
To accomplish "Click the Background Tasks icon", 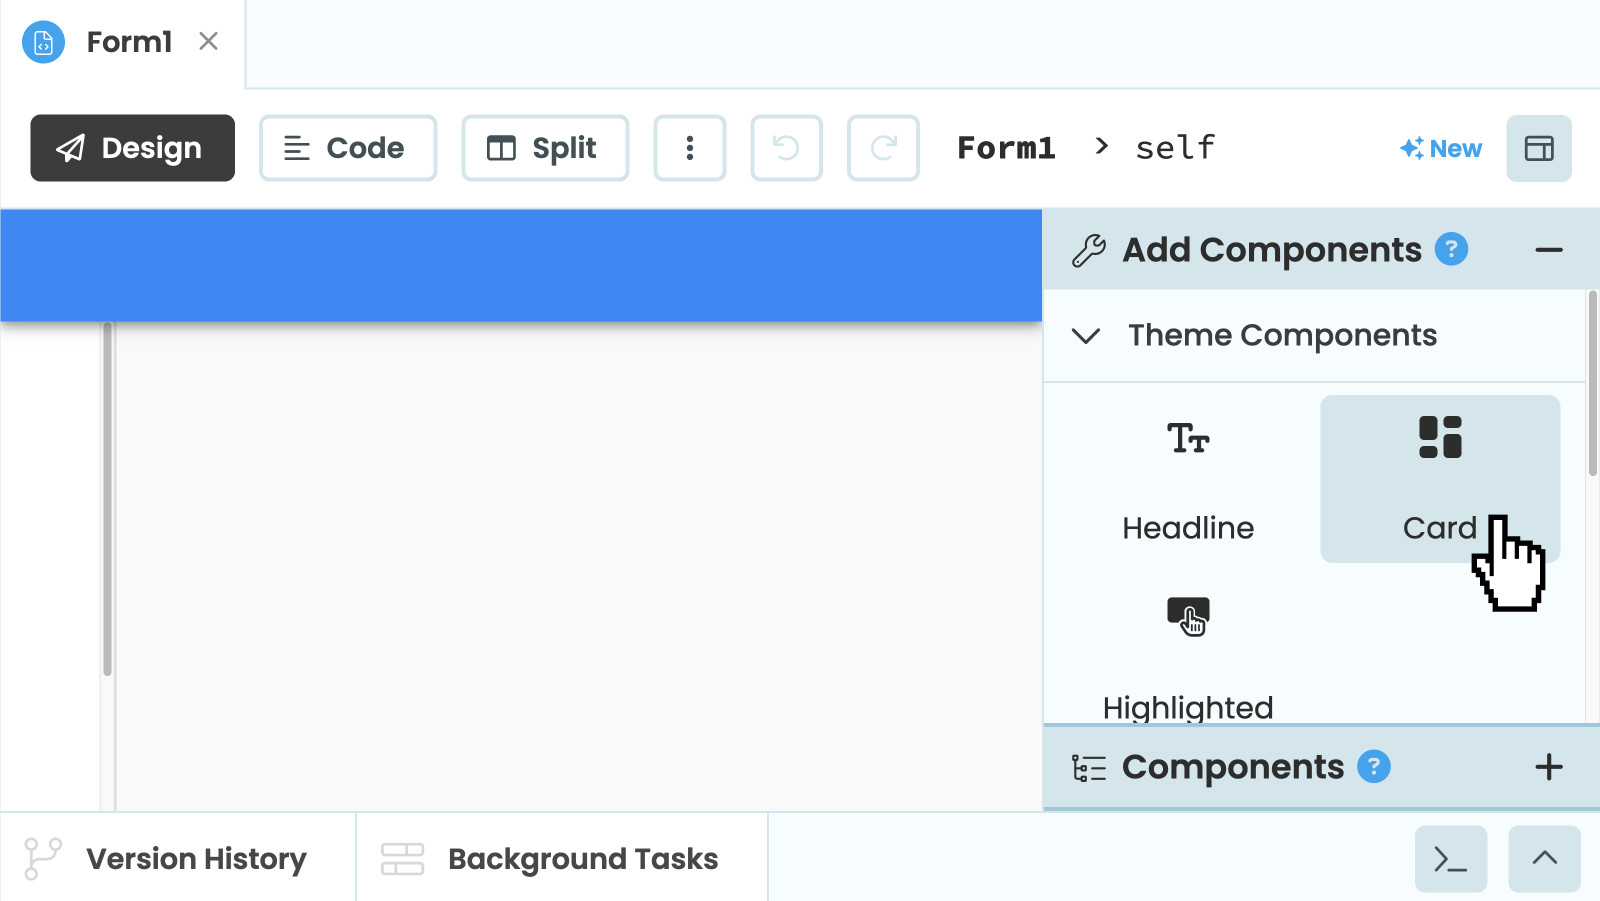I will (403, 858).
